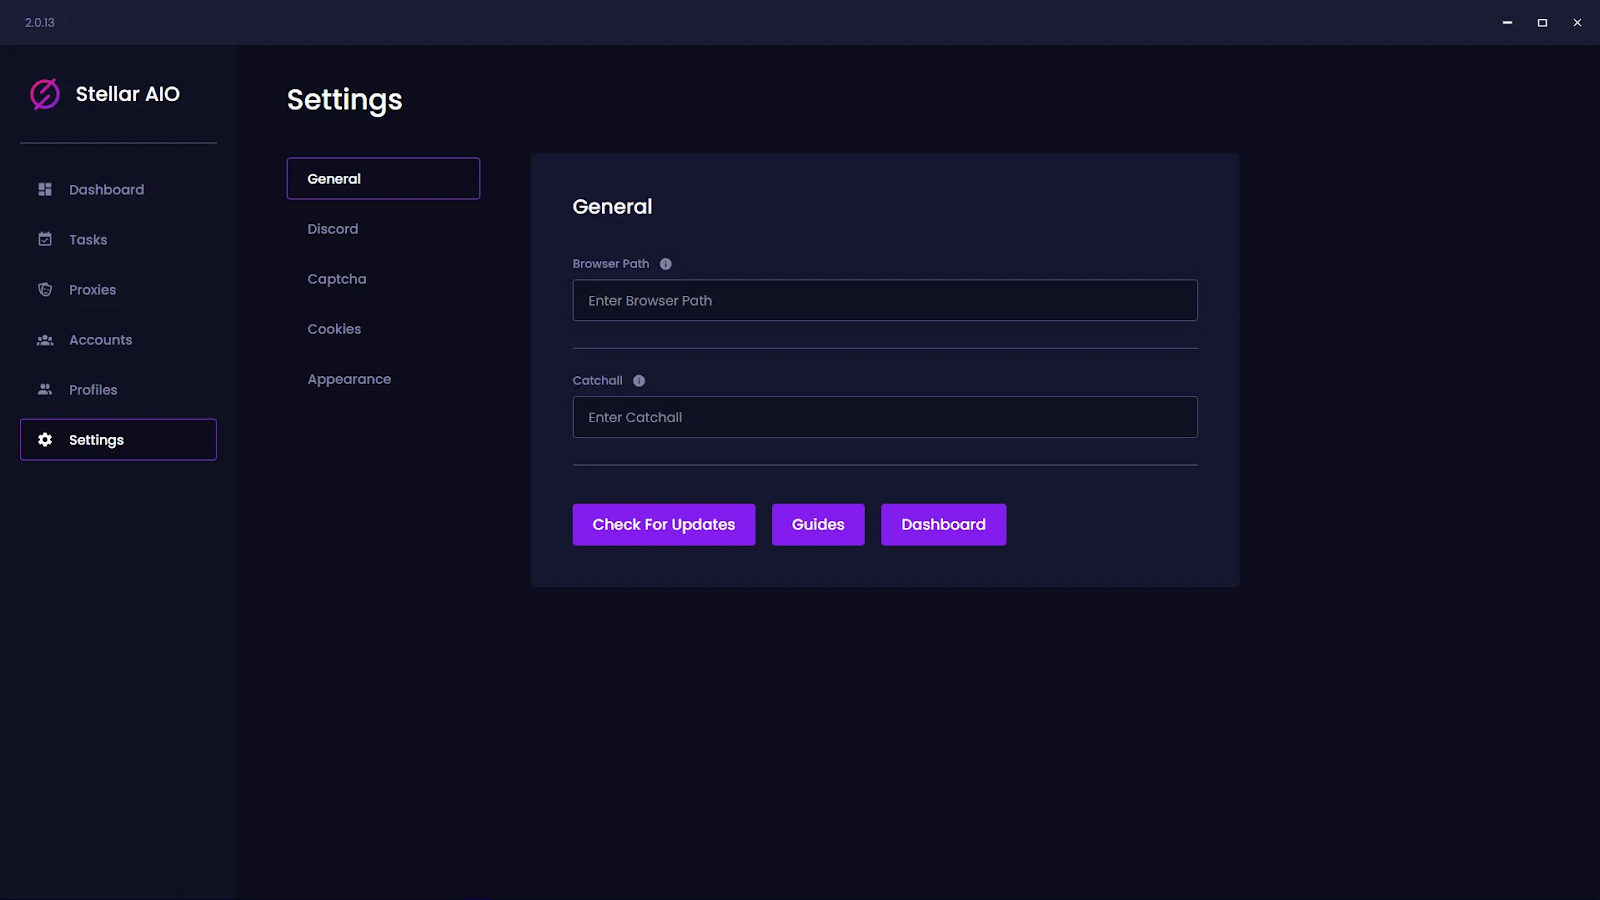
Task: Minimize the application window
Action: pyautogui.click(x=1506, y=21)
